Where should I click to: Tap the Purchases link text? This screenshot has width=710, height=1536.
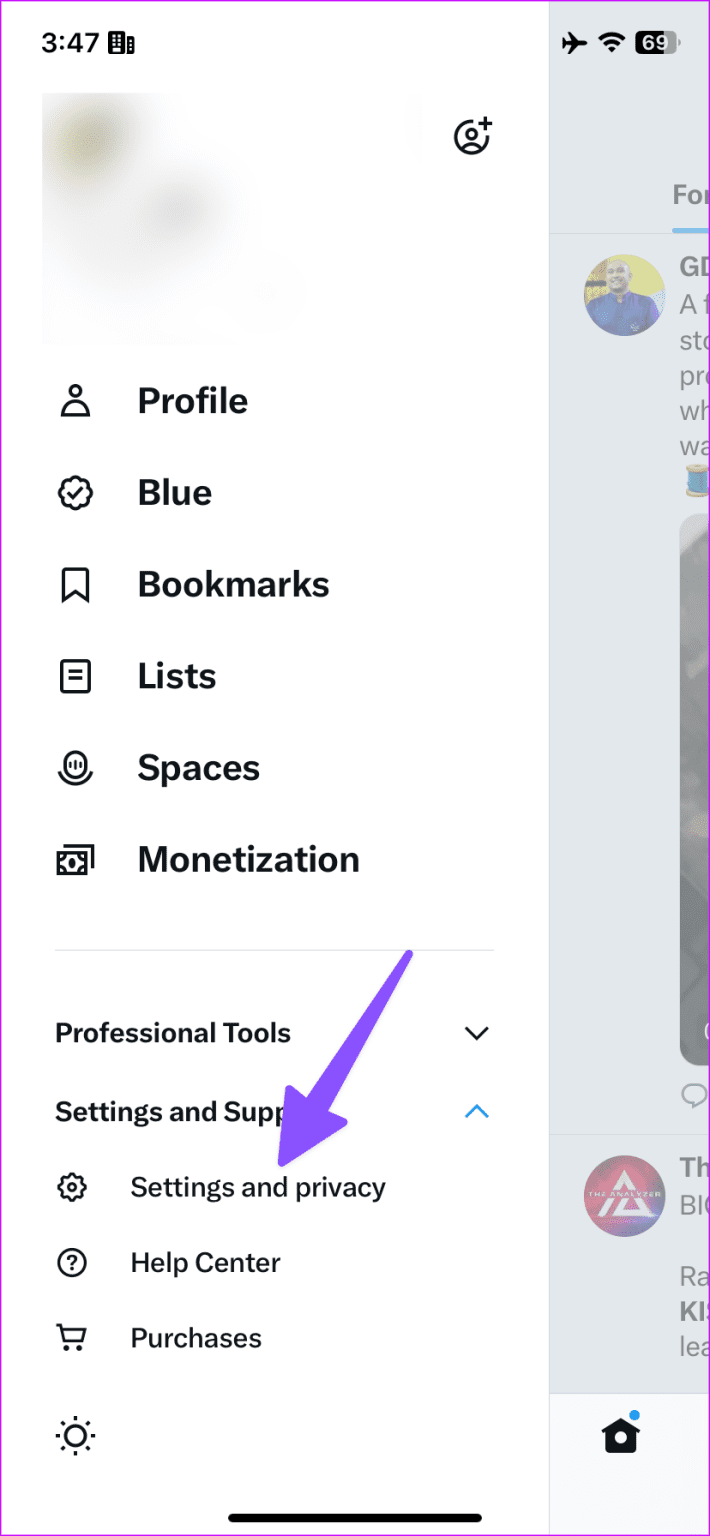[196, 1337]
